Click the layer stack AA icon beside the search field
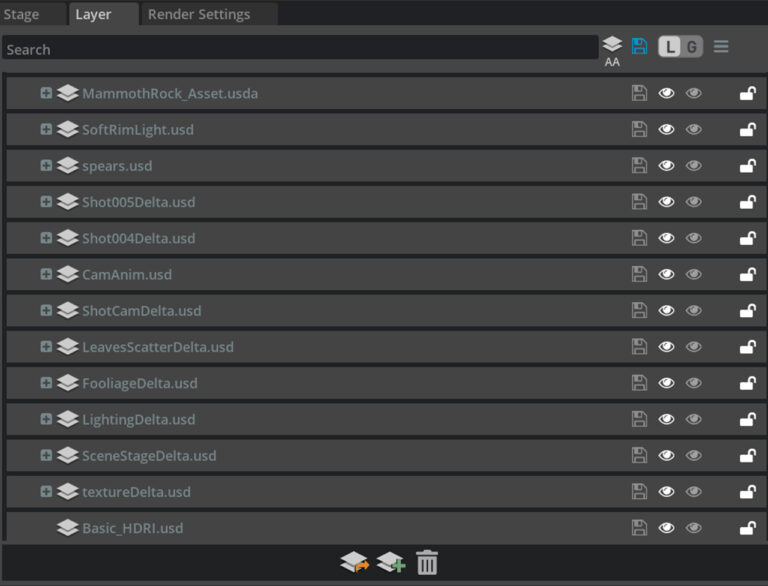This screenshot has height=586, width=768. coord(612,49)
